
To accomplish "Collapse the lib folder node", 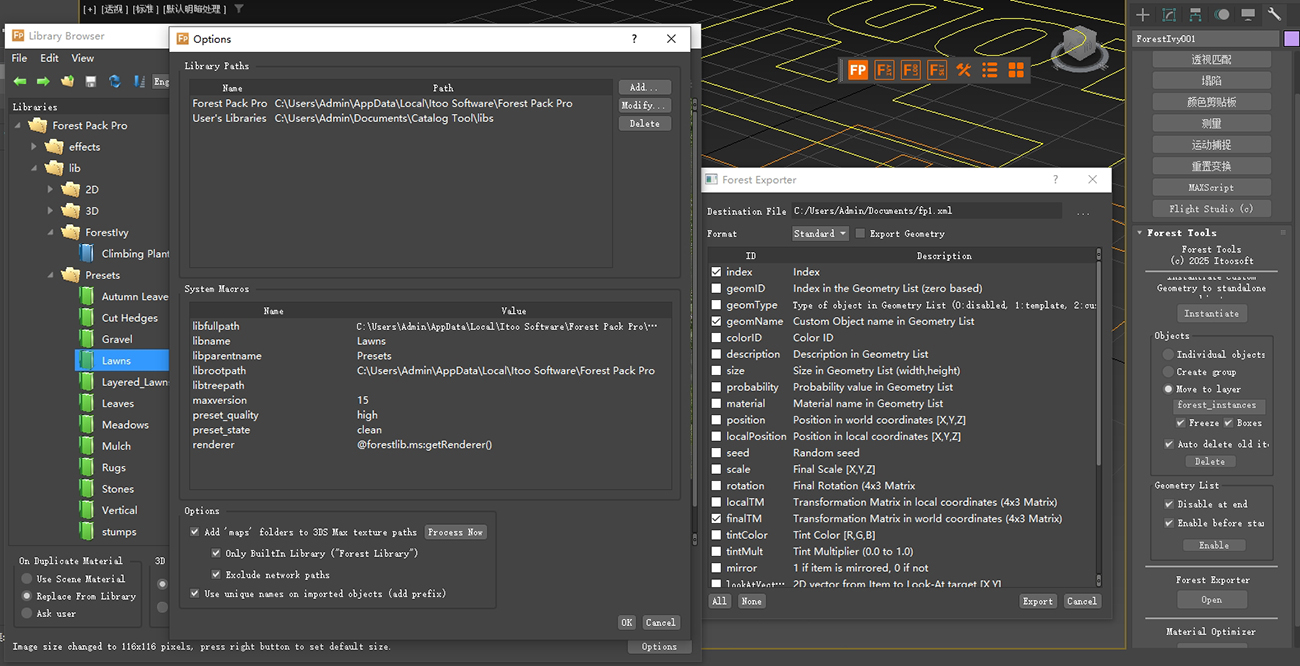I will 35,168.
